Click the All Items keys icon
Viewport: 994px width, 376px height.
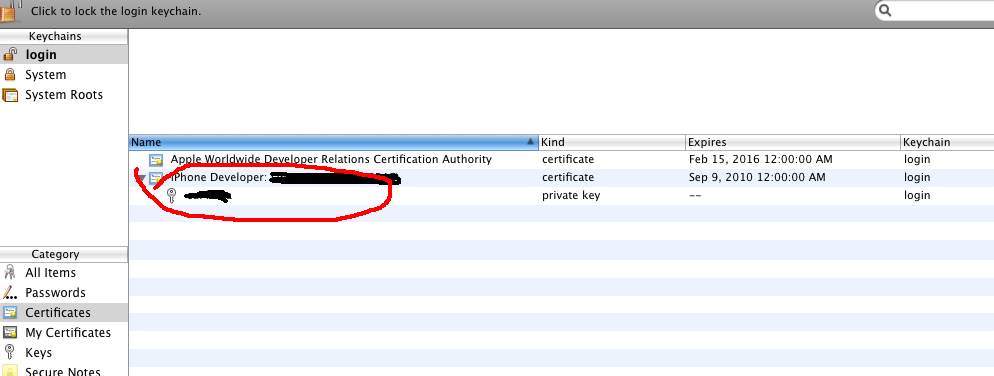tap(10, 273)
